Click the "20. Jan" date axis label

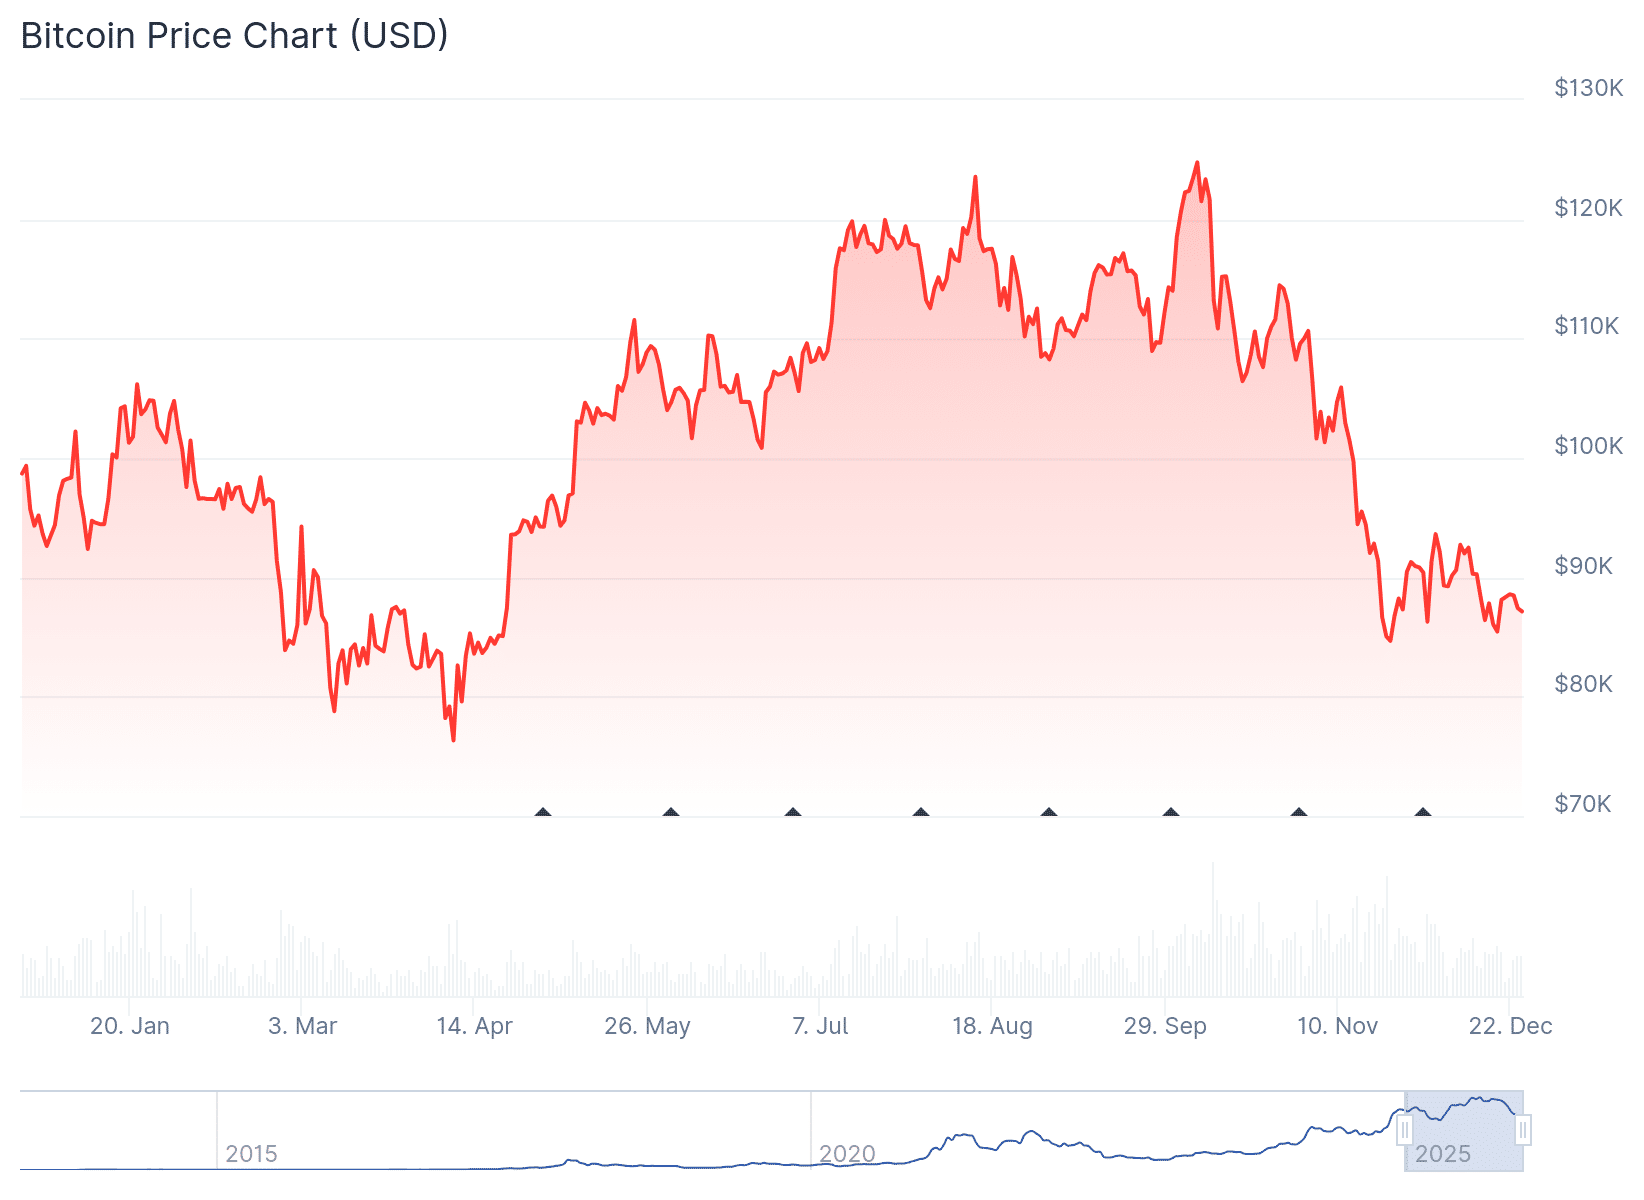[130, 1026]
